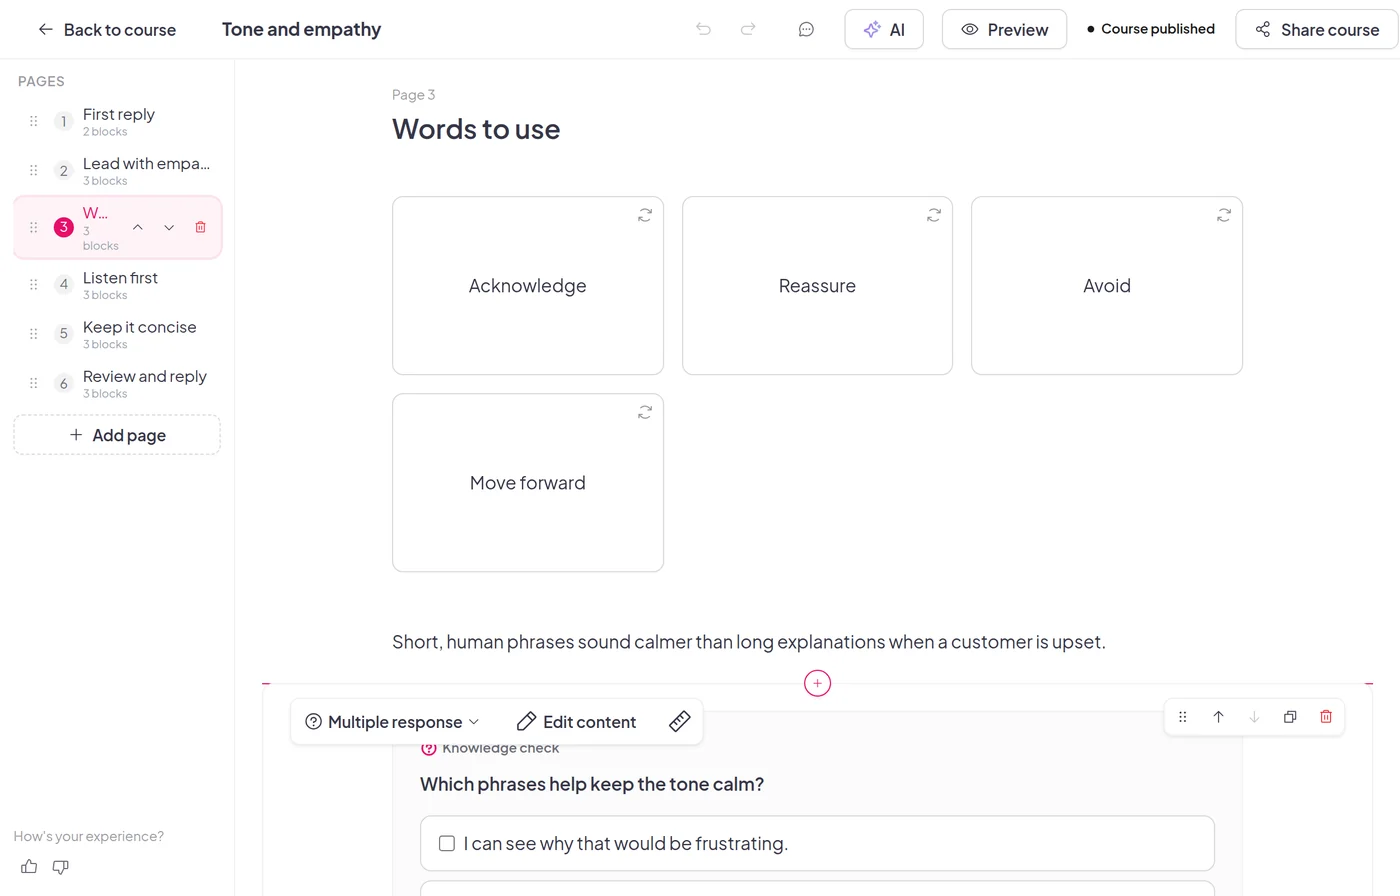The image size is (1400, 896).
Task: Flip the Move forward card using its rotate icon
Action: click(x=645, y=412)
